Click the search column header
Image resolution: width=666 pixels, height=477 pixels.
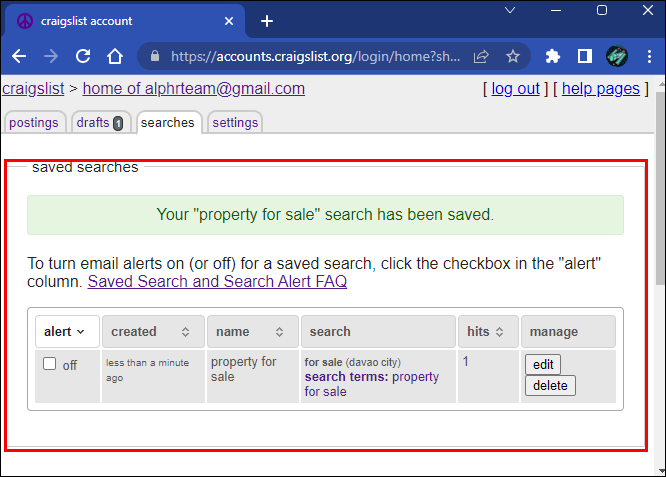click(x=378, y=331)
